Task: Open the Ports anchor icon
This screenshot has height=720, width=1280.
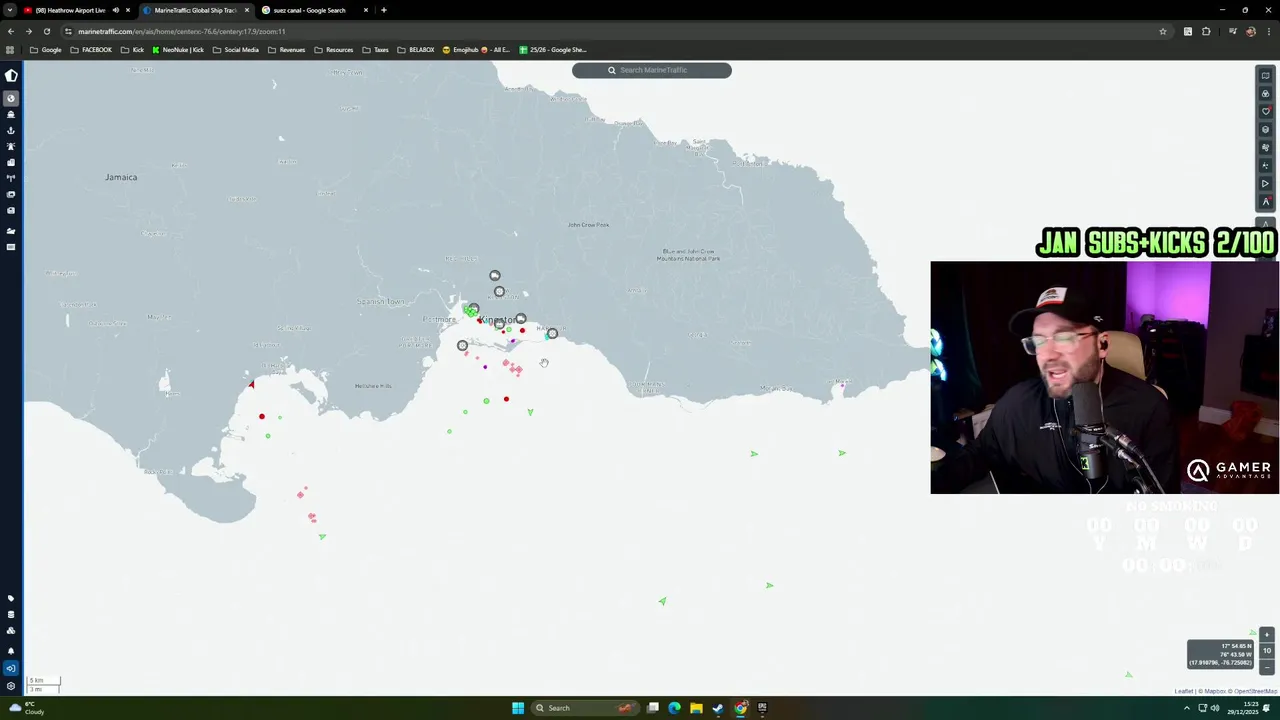Action: click(x=11, y=130)
